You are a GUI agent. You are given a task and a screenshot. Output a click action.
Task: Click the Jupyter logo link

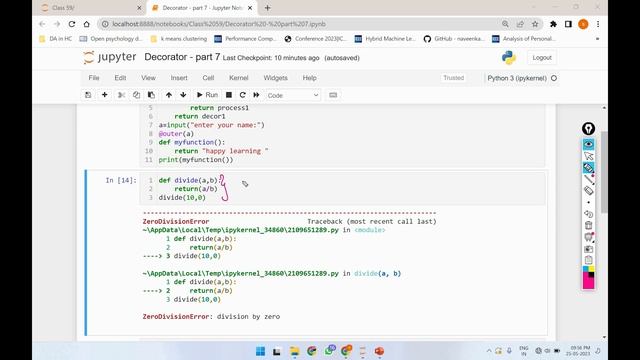(109, 57)
